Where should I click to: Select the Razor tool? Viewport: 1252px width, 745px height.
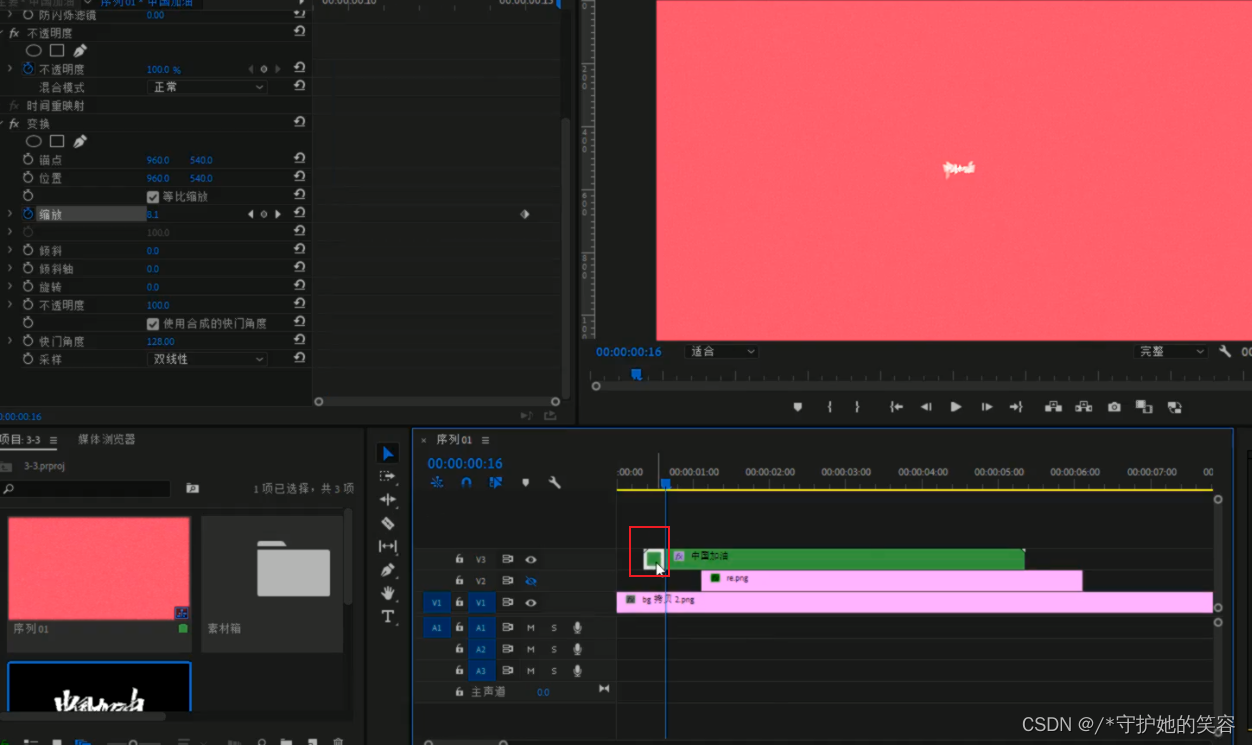388,523
